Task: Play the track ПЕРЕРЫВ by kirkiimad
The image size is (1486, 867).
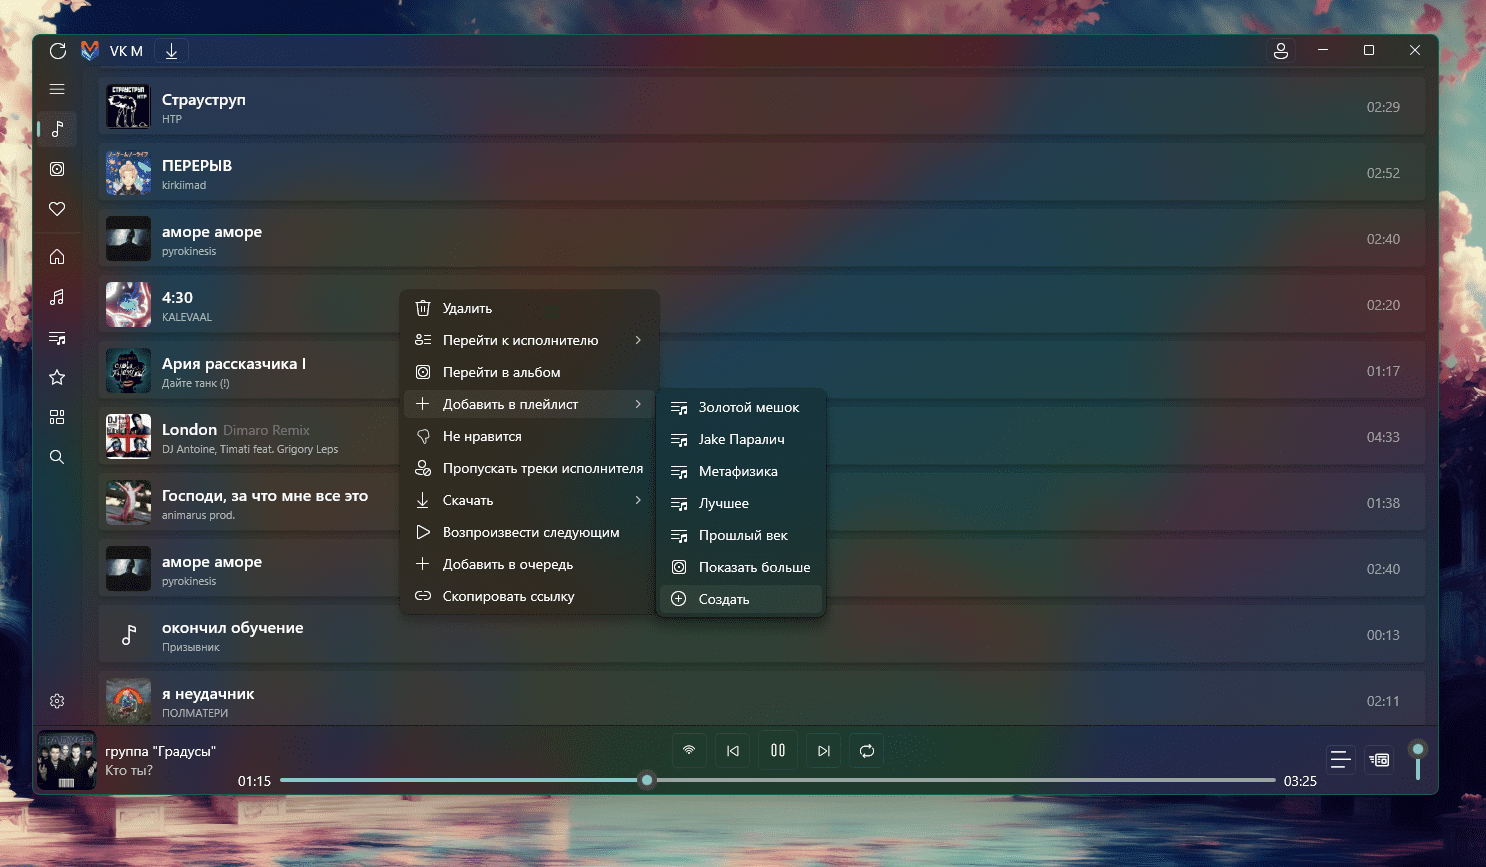Action: click(762, 173)
